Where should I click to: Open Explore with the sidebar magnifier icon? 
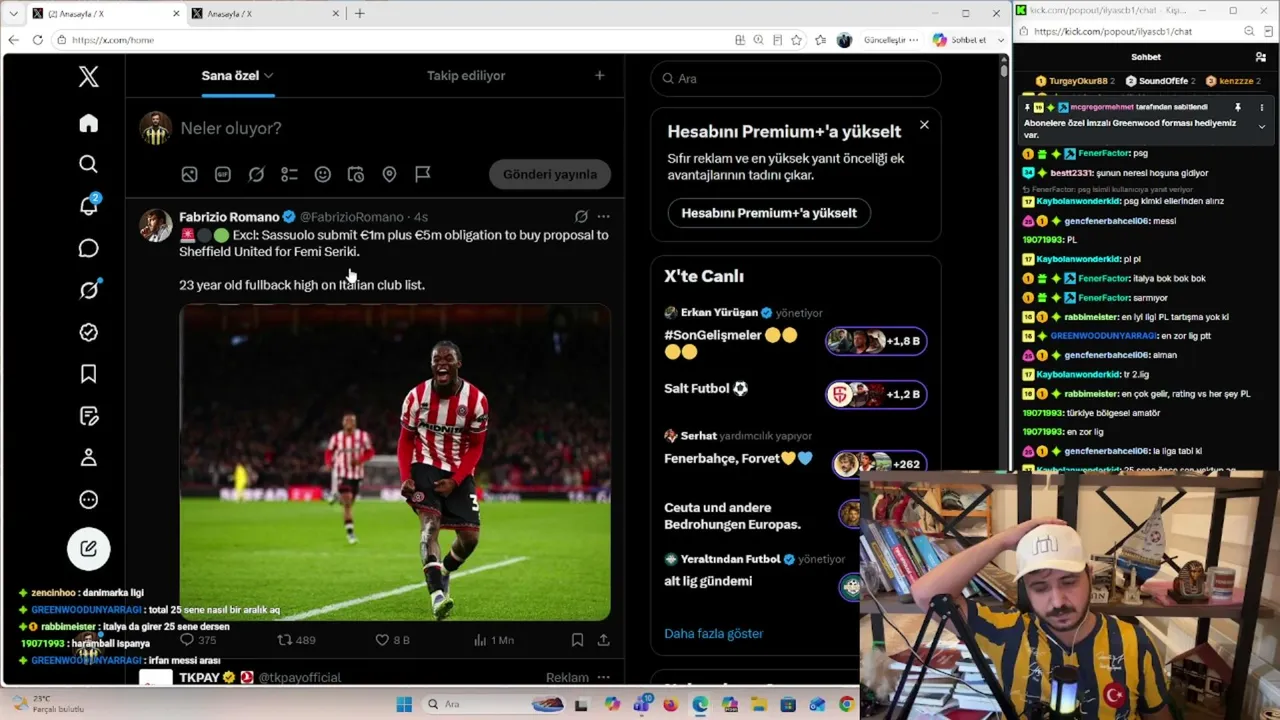(x=89, y=164)
